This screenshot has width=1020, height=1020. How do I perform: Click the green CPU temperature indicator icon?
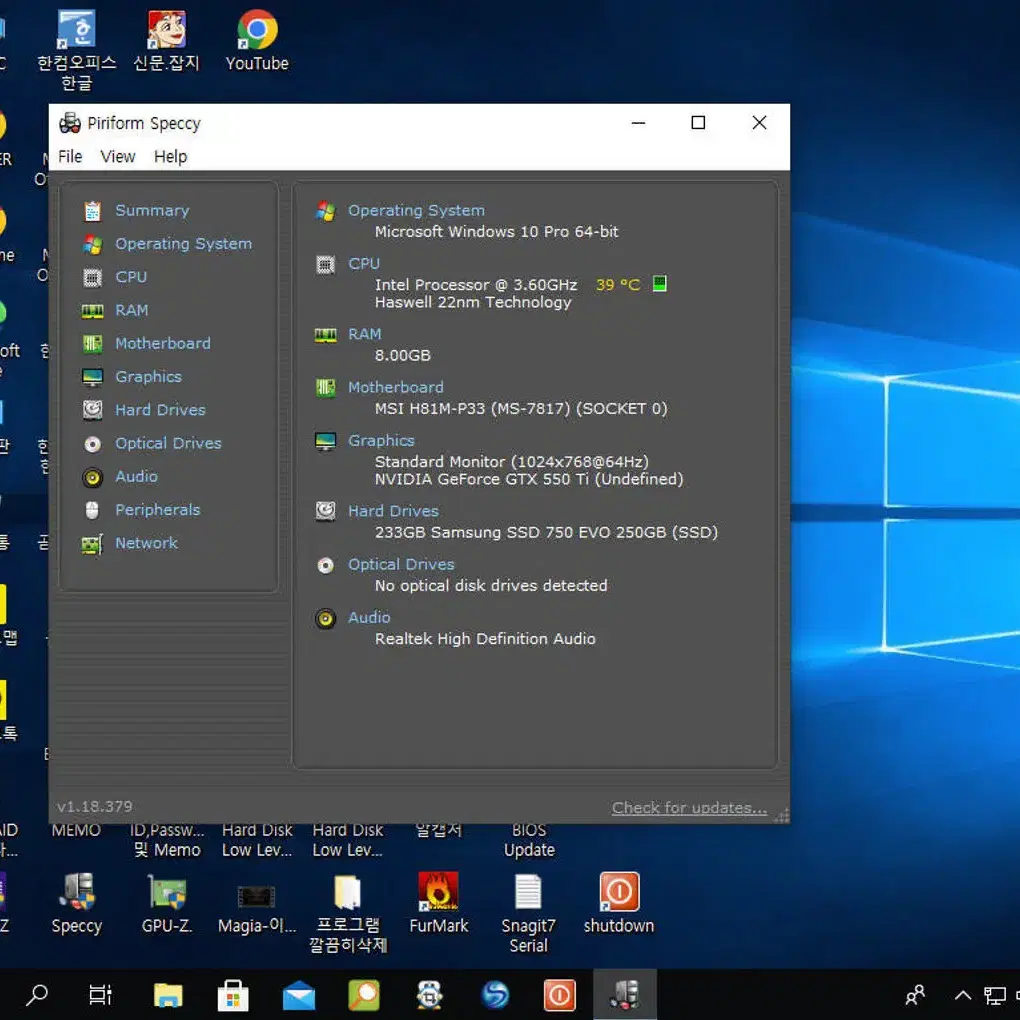click(x=659, y=284)
